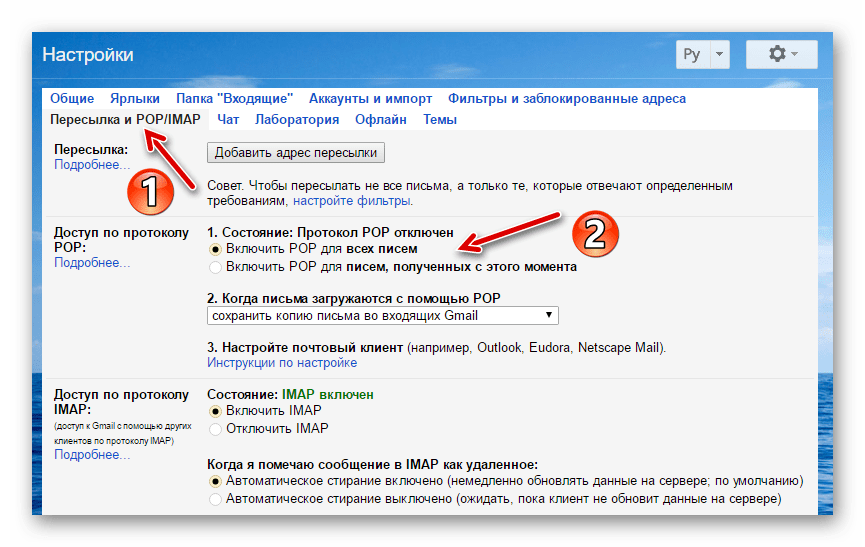Select "Включить IMAP" radio button
865x547 pixels.
tap(215, 411)
